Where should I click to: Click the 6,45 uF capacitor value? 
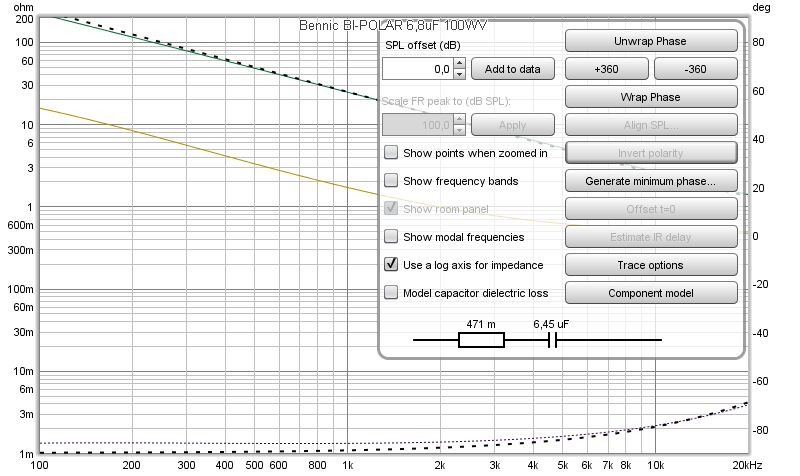pyautogui.click(x=551, y=324)
